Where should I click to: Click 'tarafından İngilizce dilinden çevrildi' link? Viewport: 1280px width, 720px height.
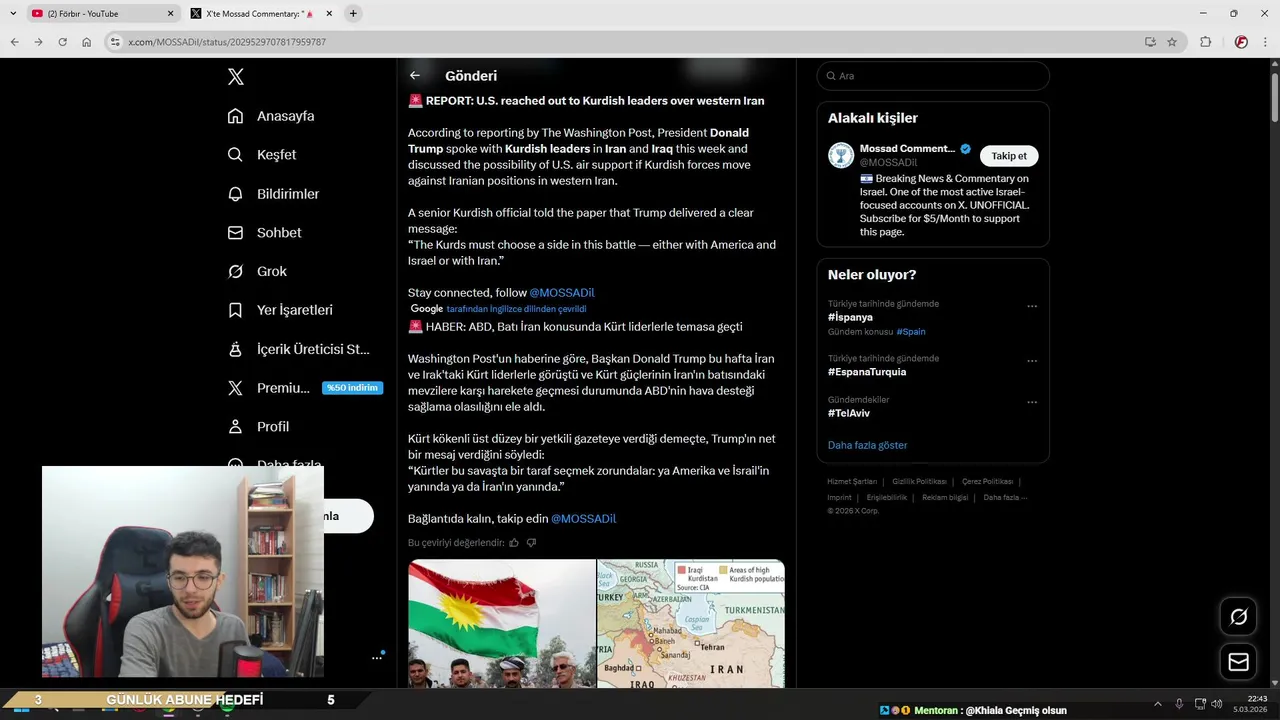(x=516, y=309)
